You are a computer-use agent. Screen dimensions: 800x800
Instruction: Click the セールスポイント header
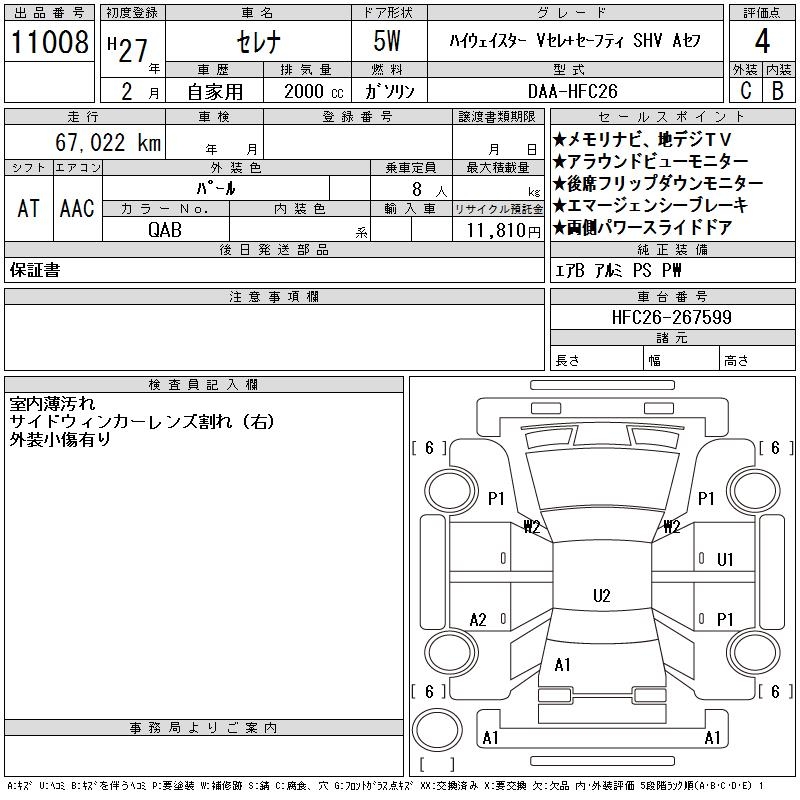[672, 117]
